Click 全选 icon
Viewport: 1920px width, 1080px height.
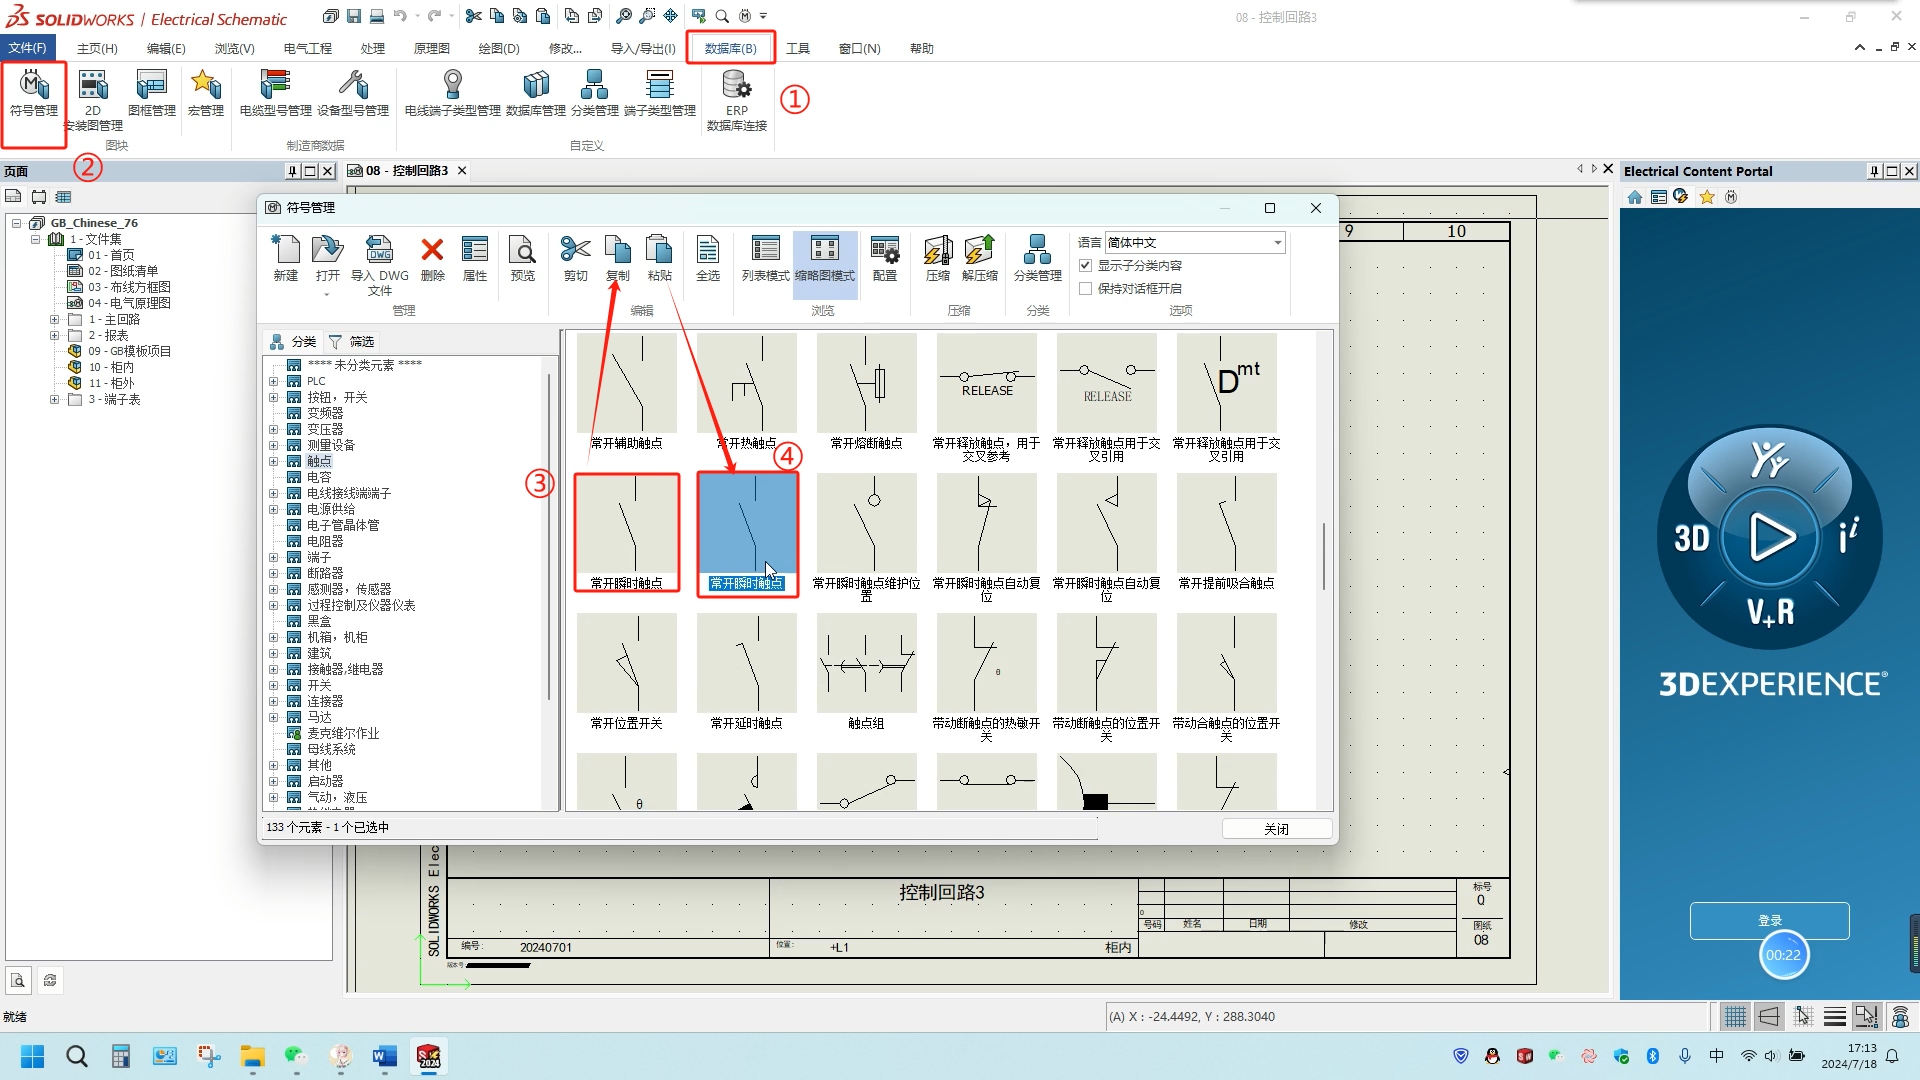pyautogui.click(x=708, y=259)
